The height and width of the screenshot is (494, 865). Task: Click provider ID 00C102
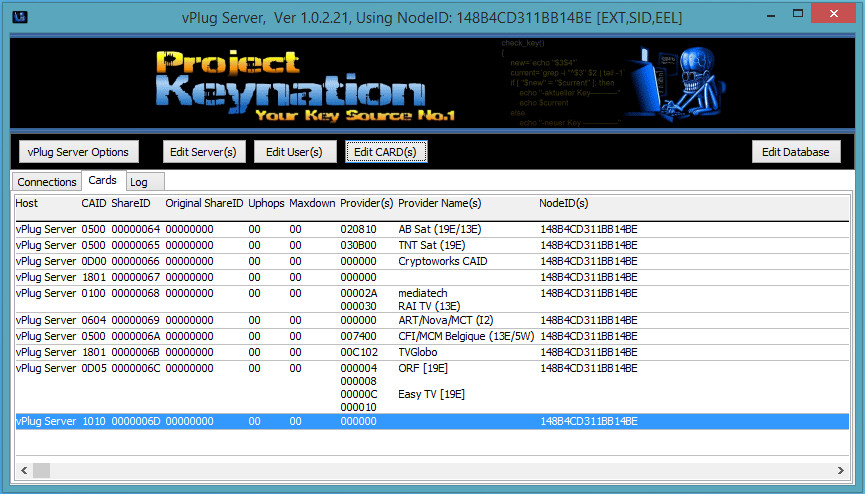click(x=359, y=352)
